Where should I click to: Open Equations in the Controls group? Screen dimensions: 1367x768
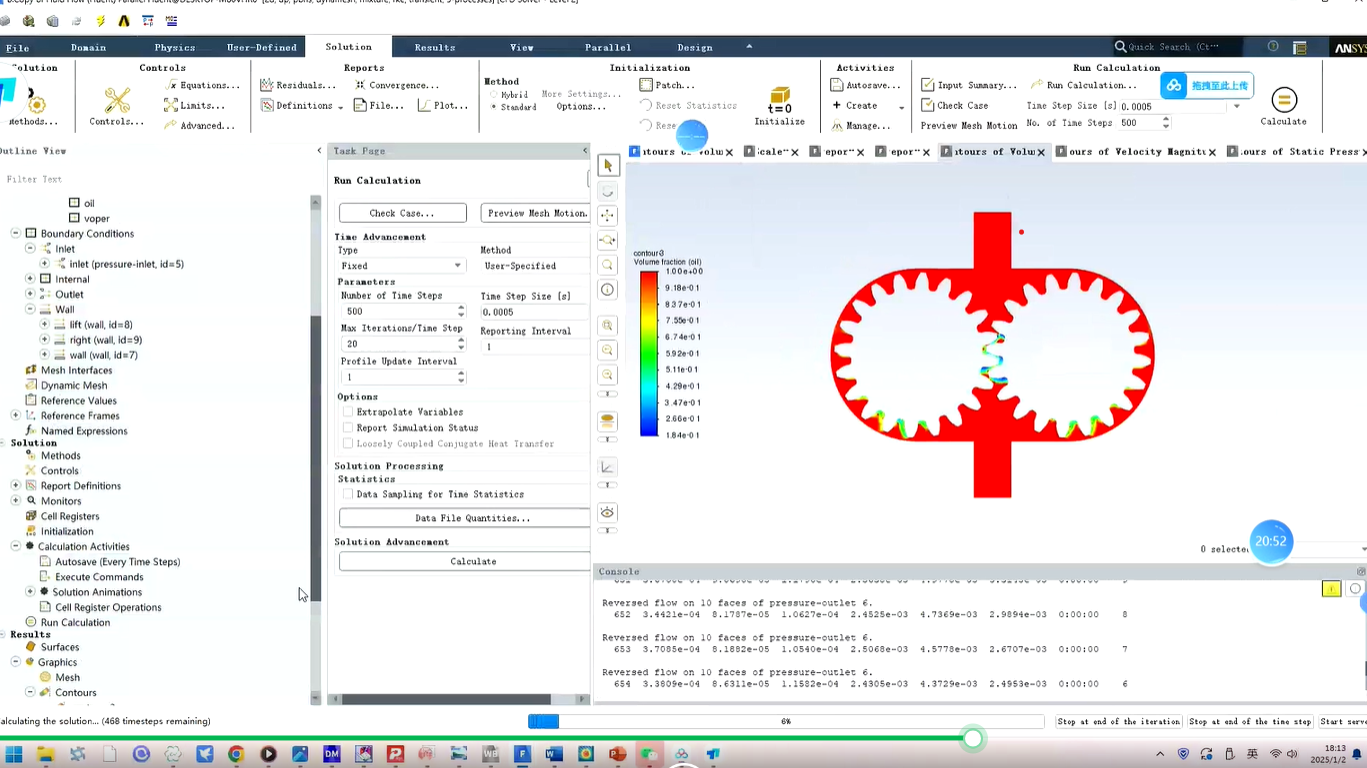click(203, 85)
